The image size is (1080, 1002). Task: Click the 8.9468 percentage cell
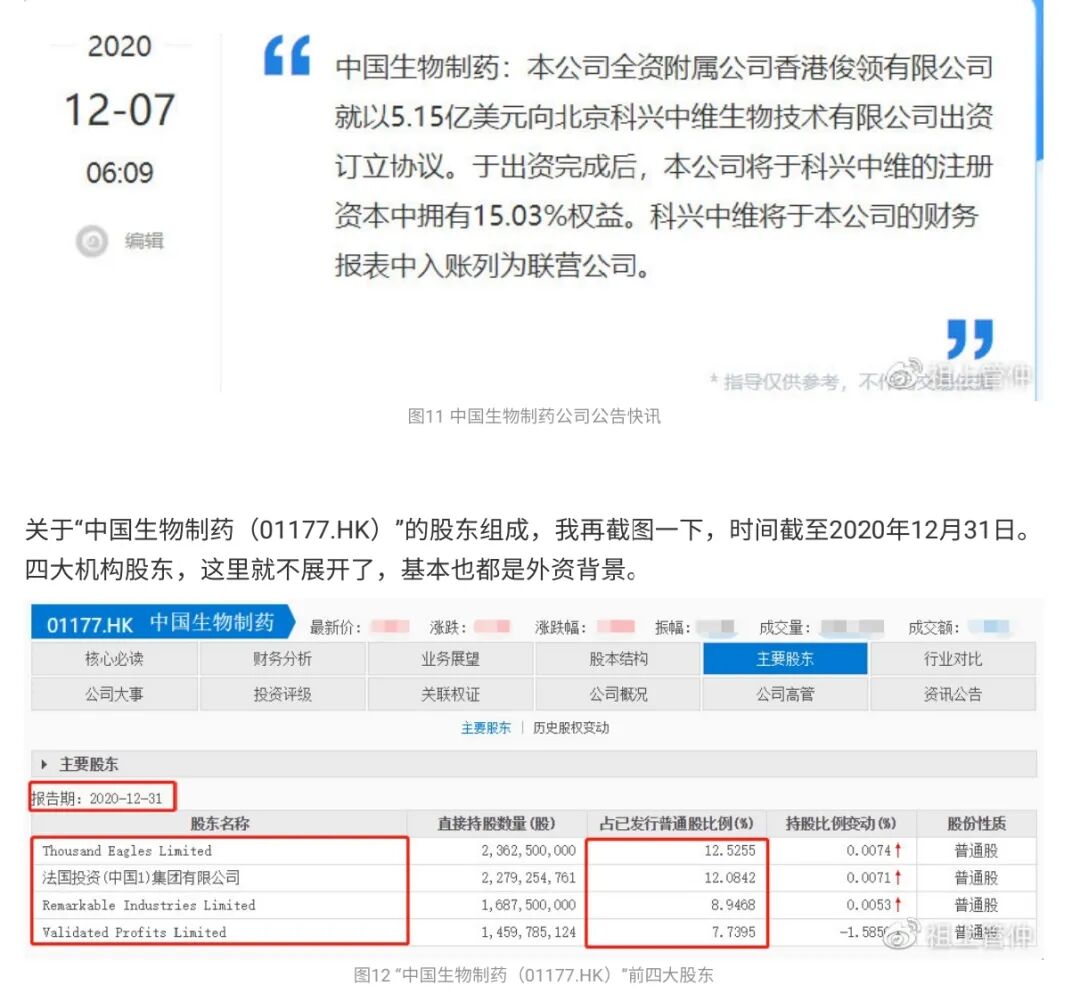coord(734,905)
